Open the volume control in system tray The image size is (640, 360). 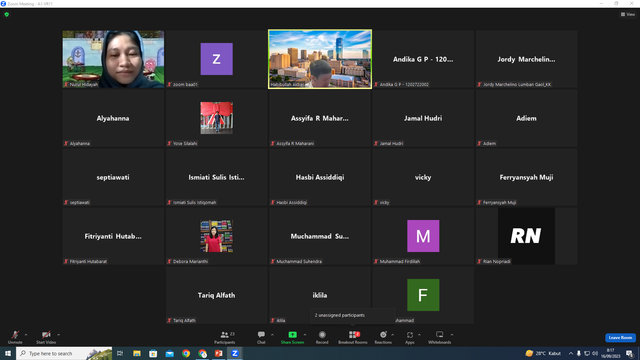click(595, 353)
